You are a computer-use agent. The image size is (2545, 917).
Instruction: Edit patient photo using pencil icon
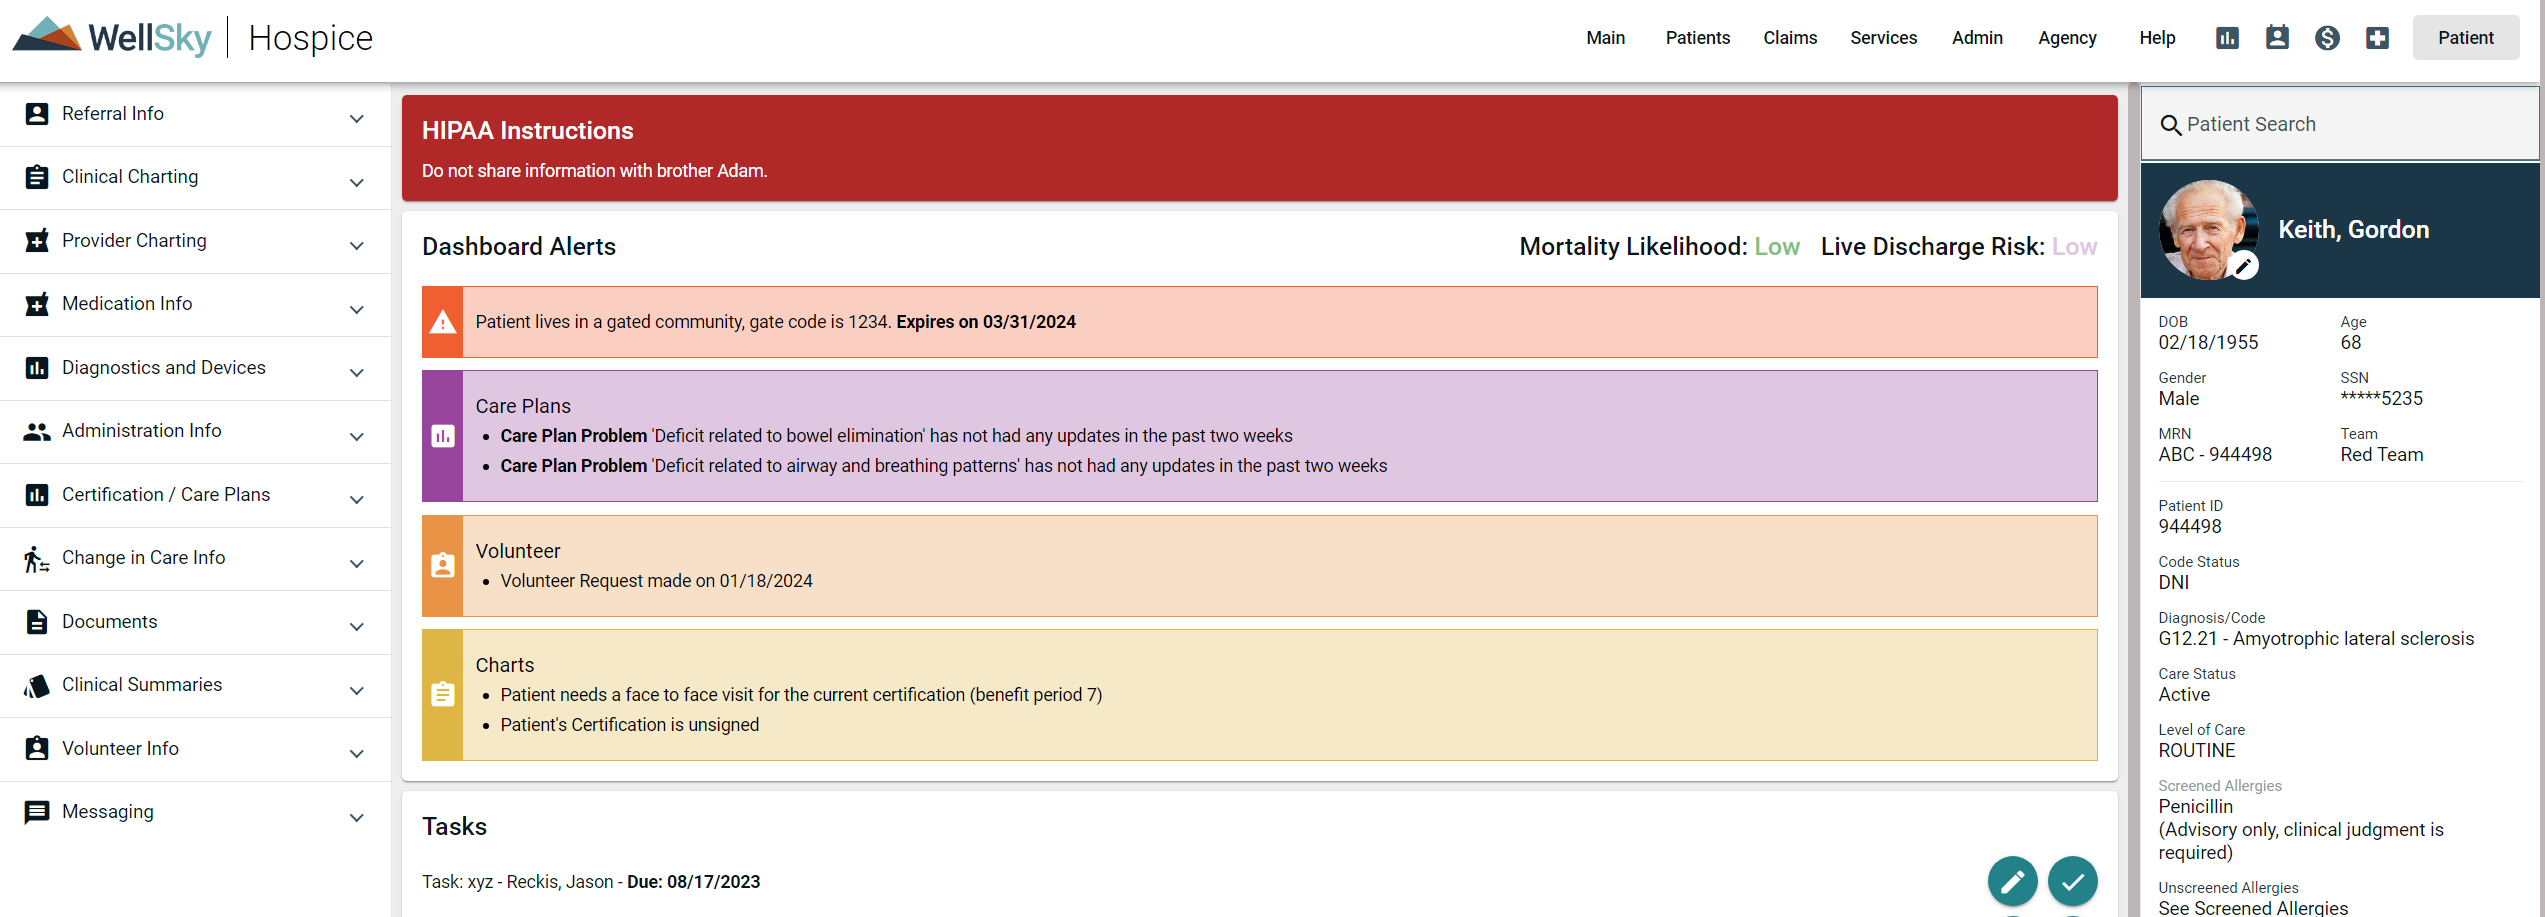point(2246,265)
